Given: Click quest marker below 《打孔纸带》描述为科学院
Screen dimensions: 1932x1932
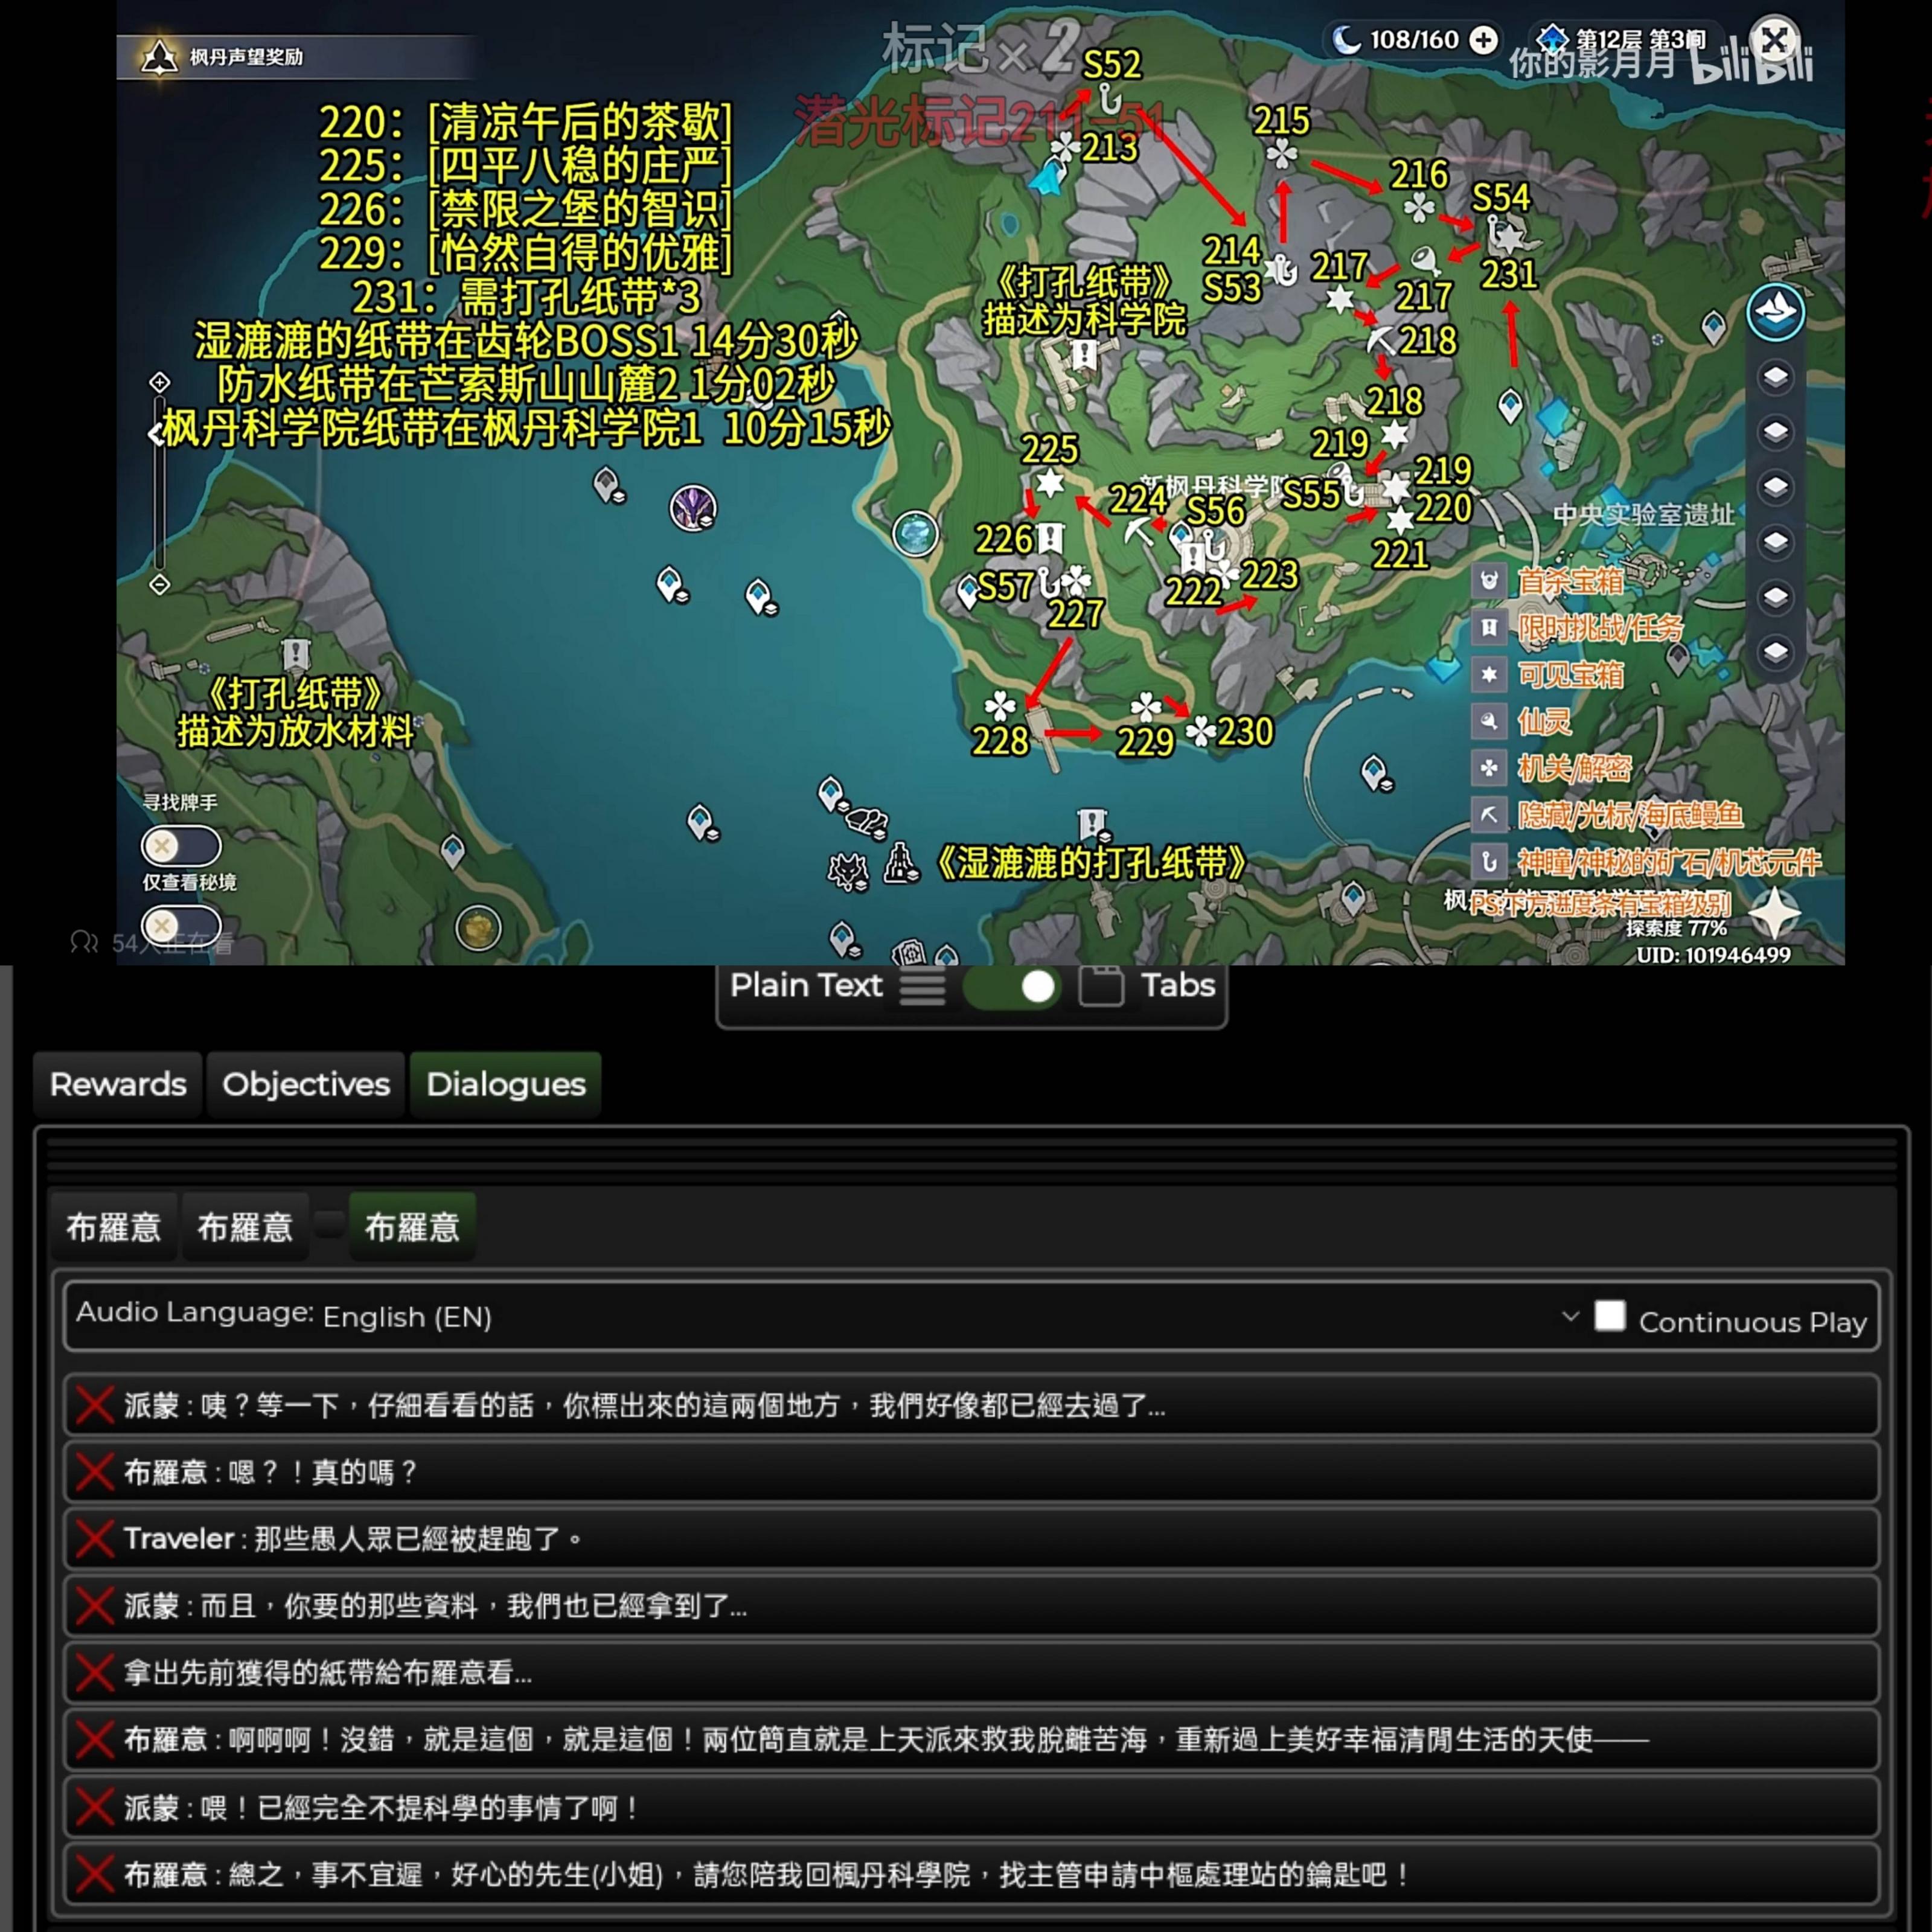Looking at the screenshot, I should coord(1085,354).
